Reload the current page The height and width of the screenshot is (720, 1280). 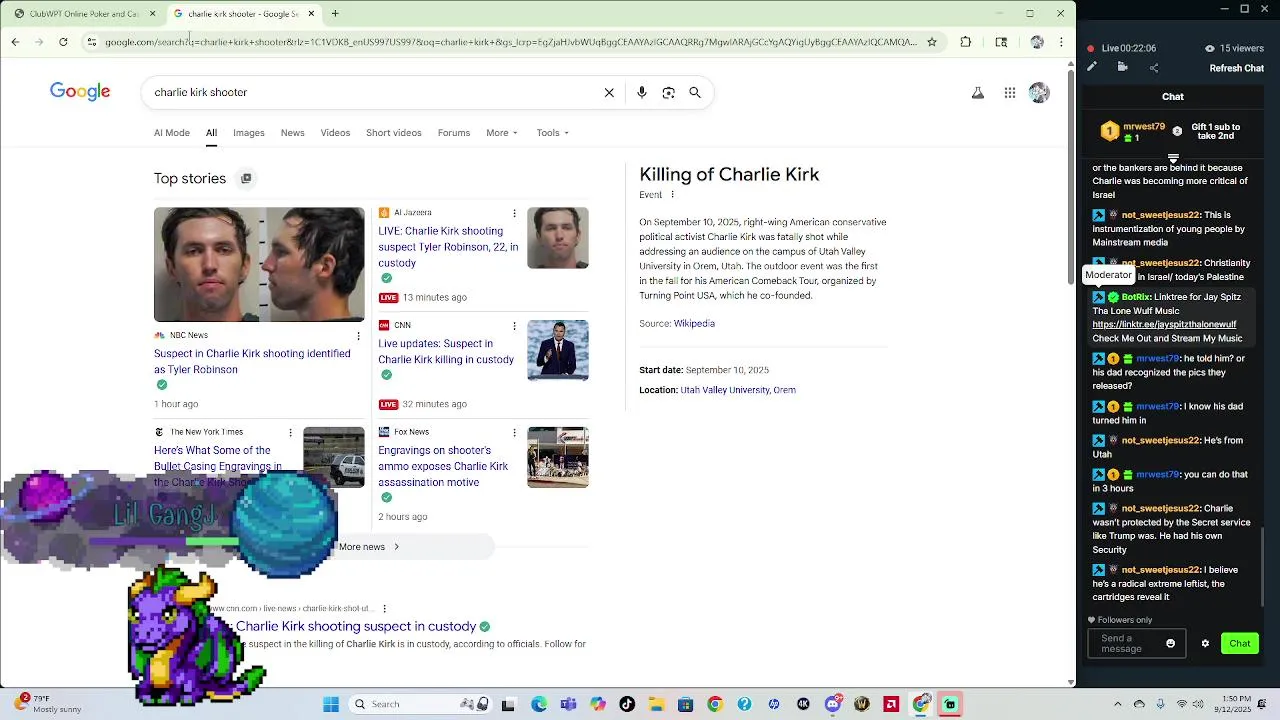[63, 42]
